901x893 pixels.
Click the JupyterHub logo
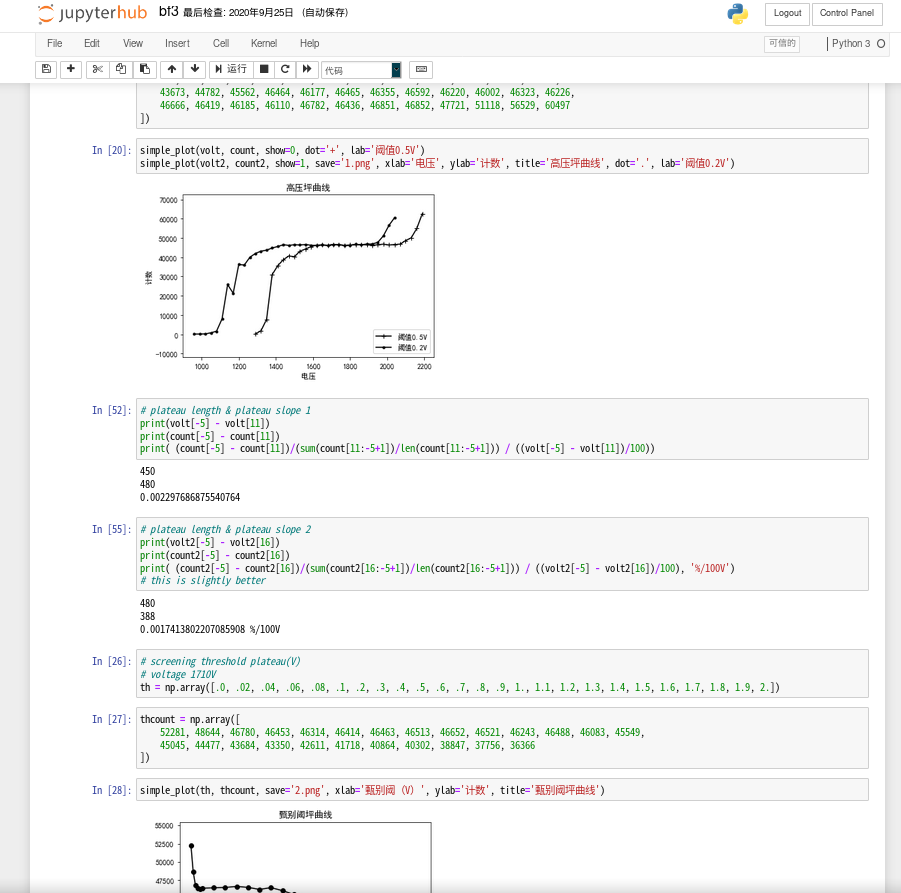tap(92, 14)
